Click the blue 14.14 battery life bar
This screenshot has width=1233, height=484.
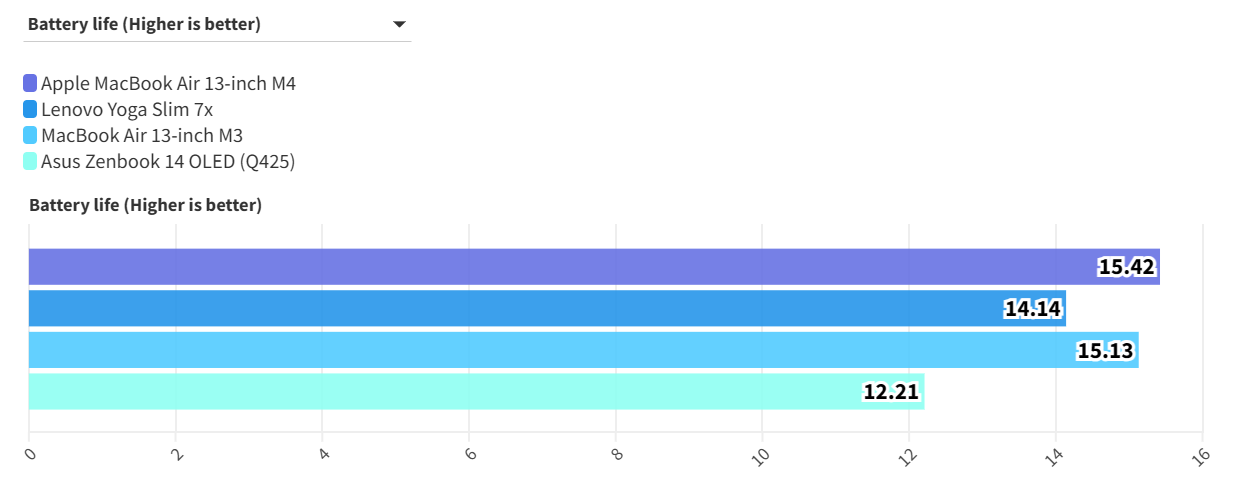tap(500, 308)
